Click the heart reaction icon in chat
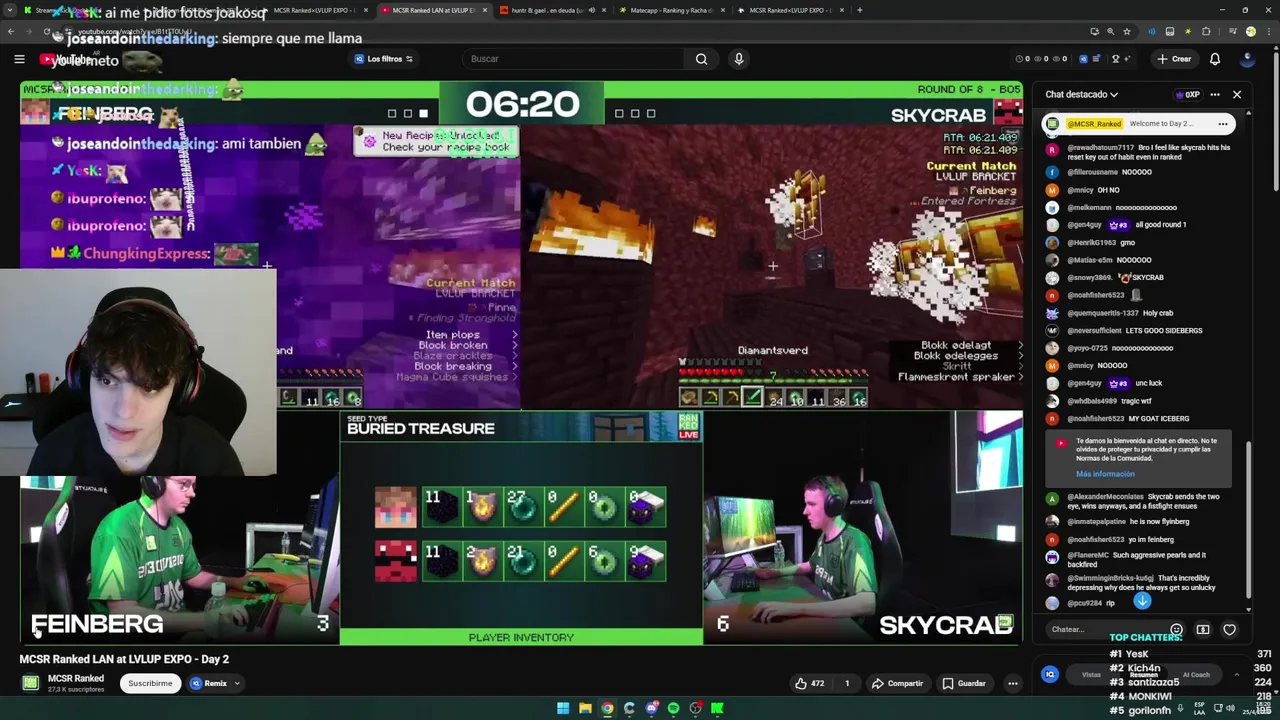Image resolution: width=1280 pixels, height=720 pixels. point(1230,630)
